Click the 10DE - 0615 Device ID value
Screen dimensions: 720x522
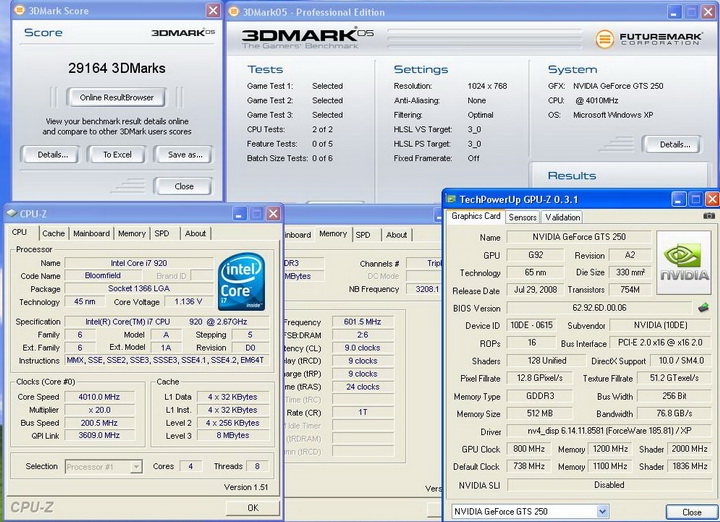(x=532, y=325)
